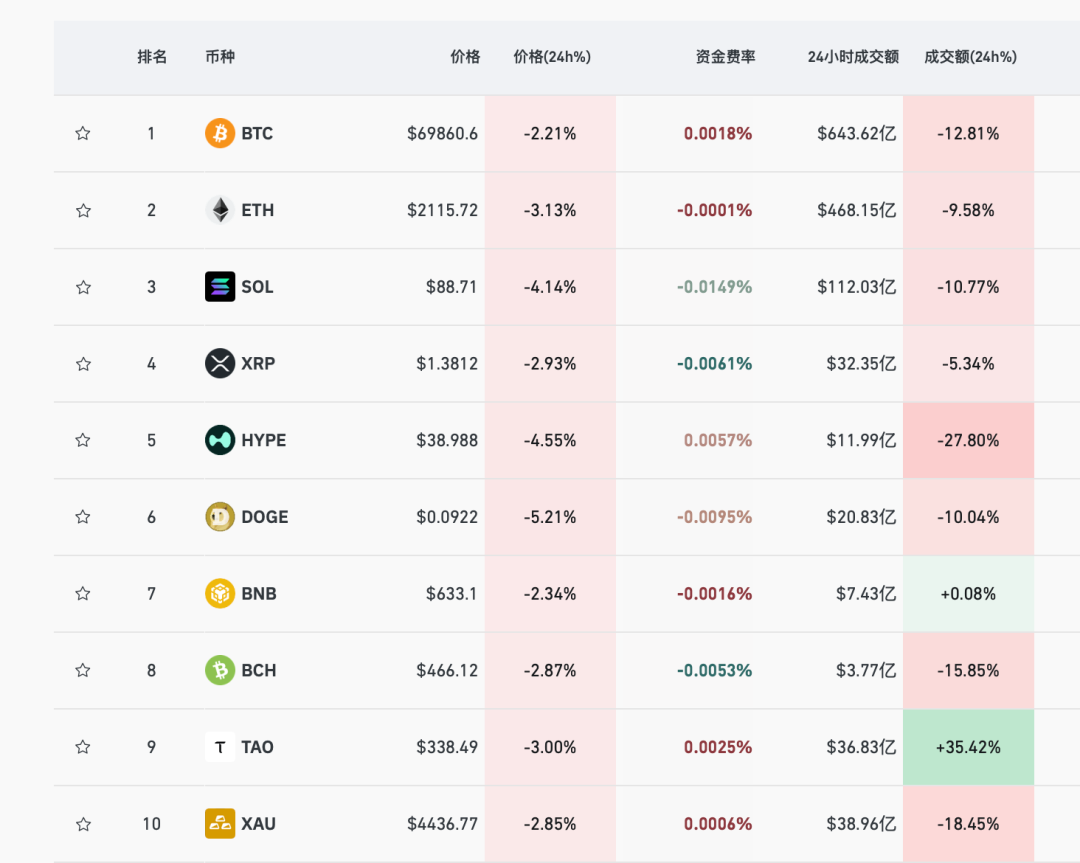Click the ETH price $2115.72 cell
The image size is (1080, 863).
(x=442, y=210)
